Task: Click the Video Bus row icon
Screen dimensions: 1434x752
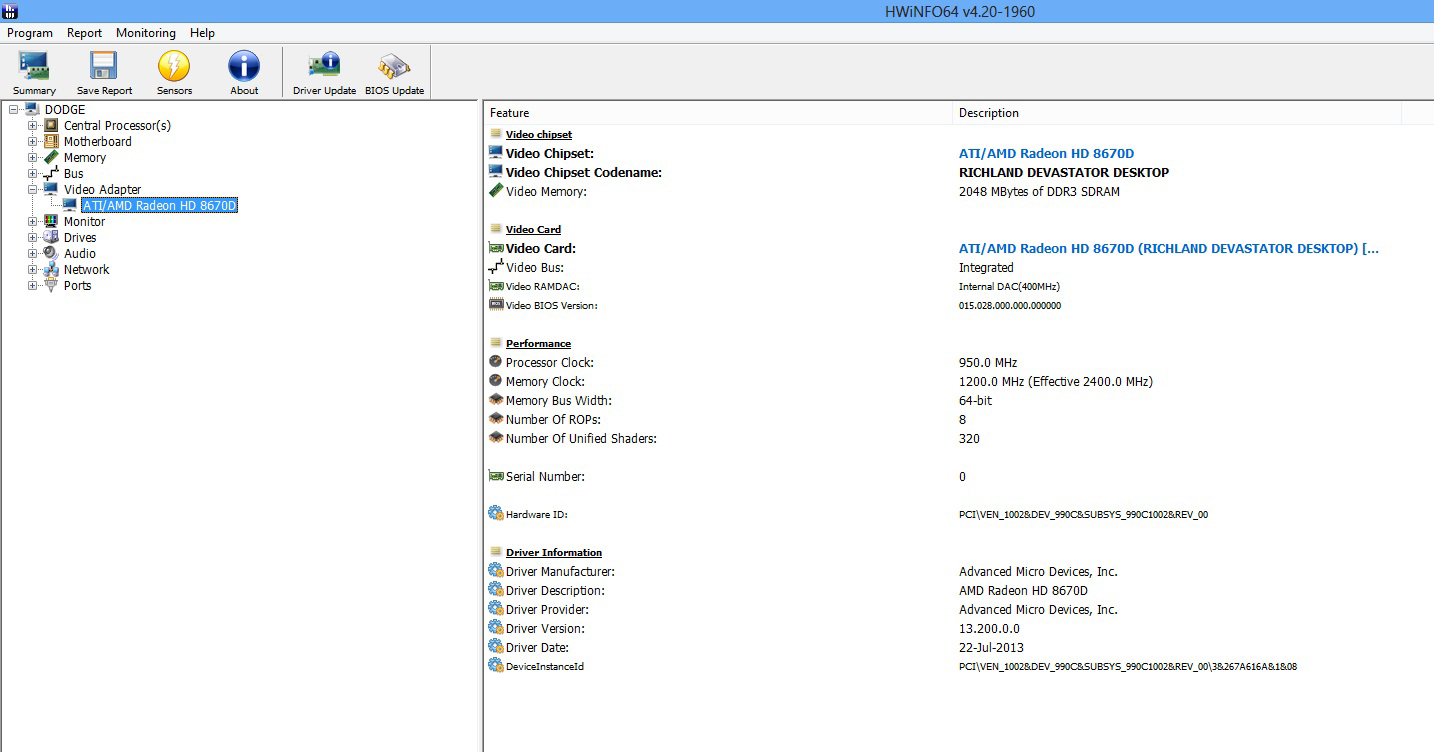Action: (x=495, y=267)
